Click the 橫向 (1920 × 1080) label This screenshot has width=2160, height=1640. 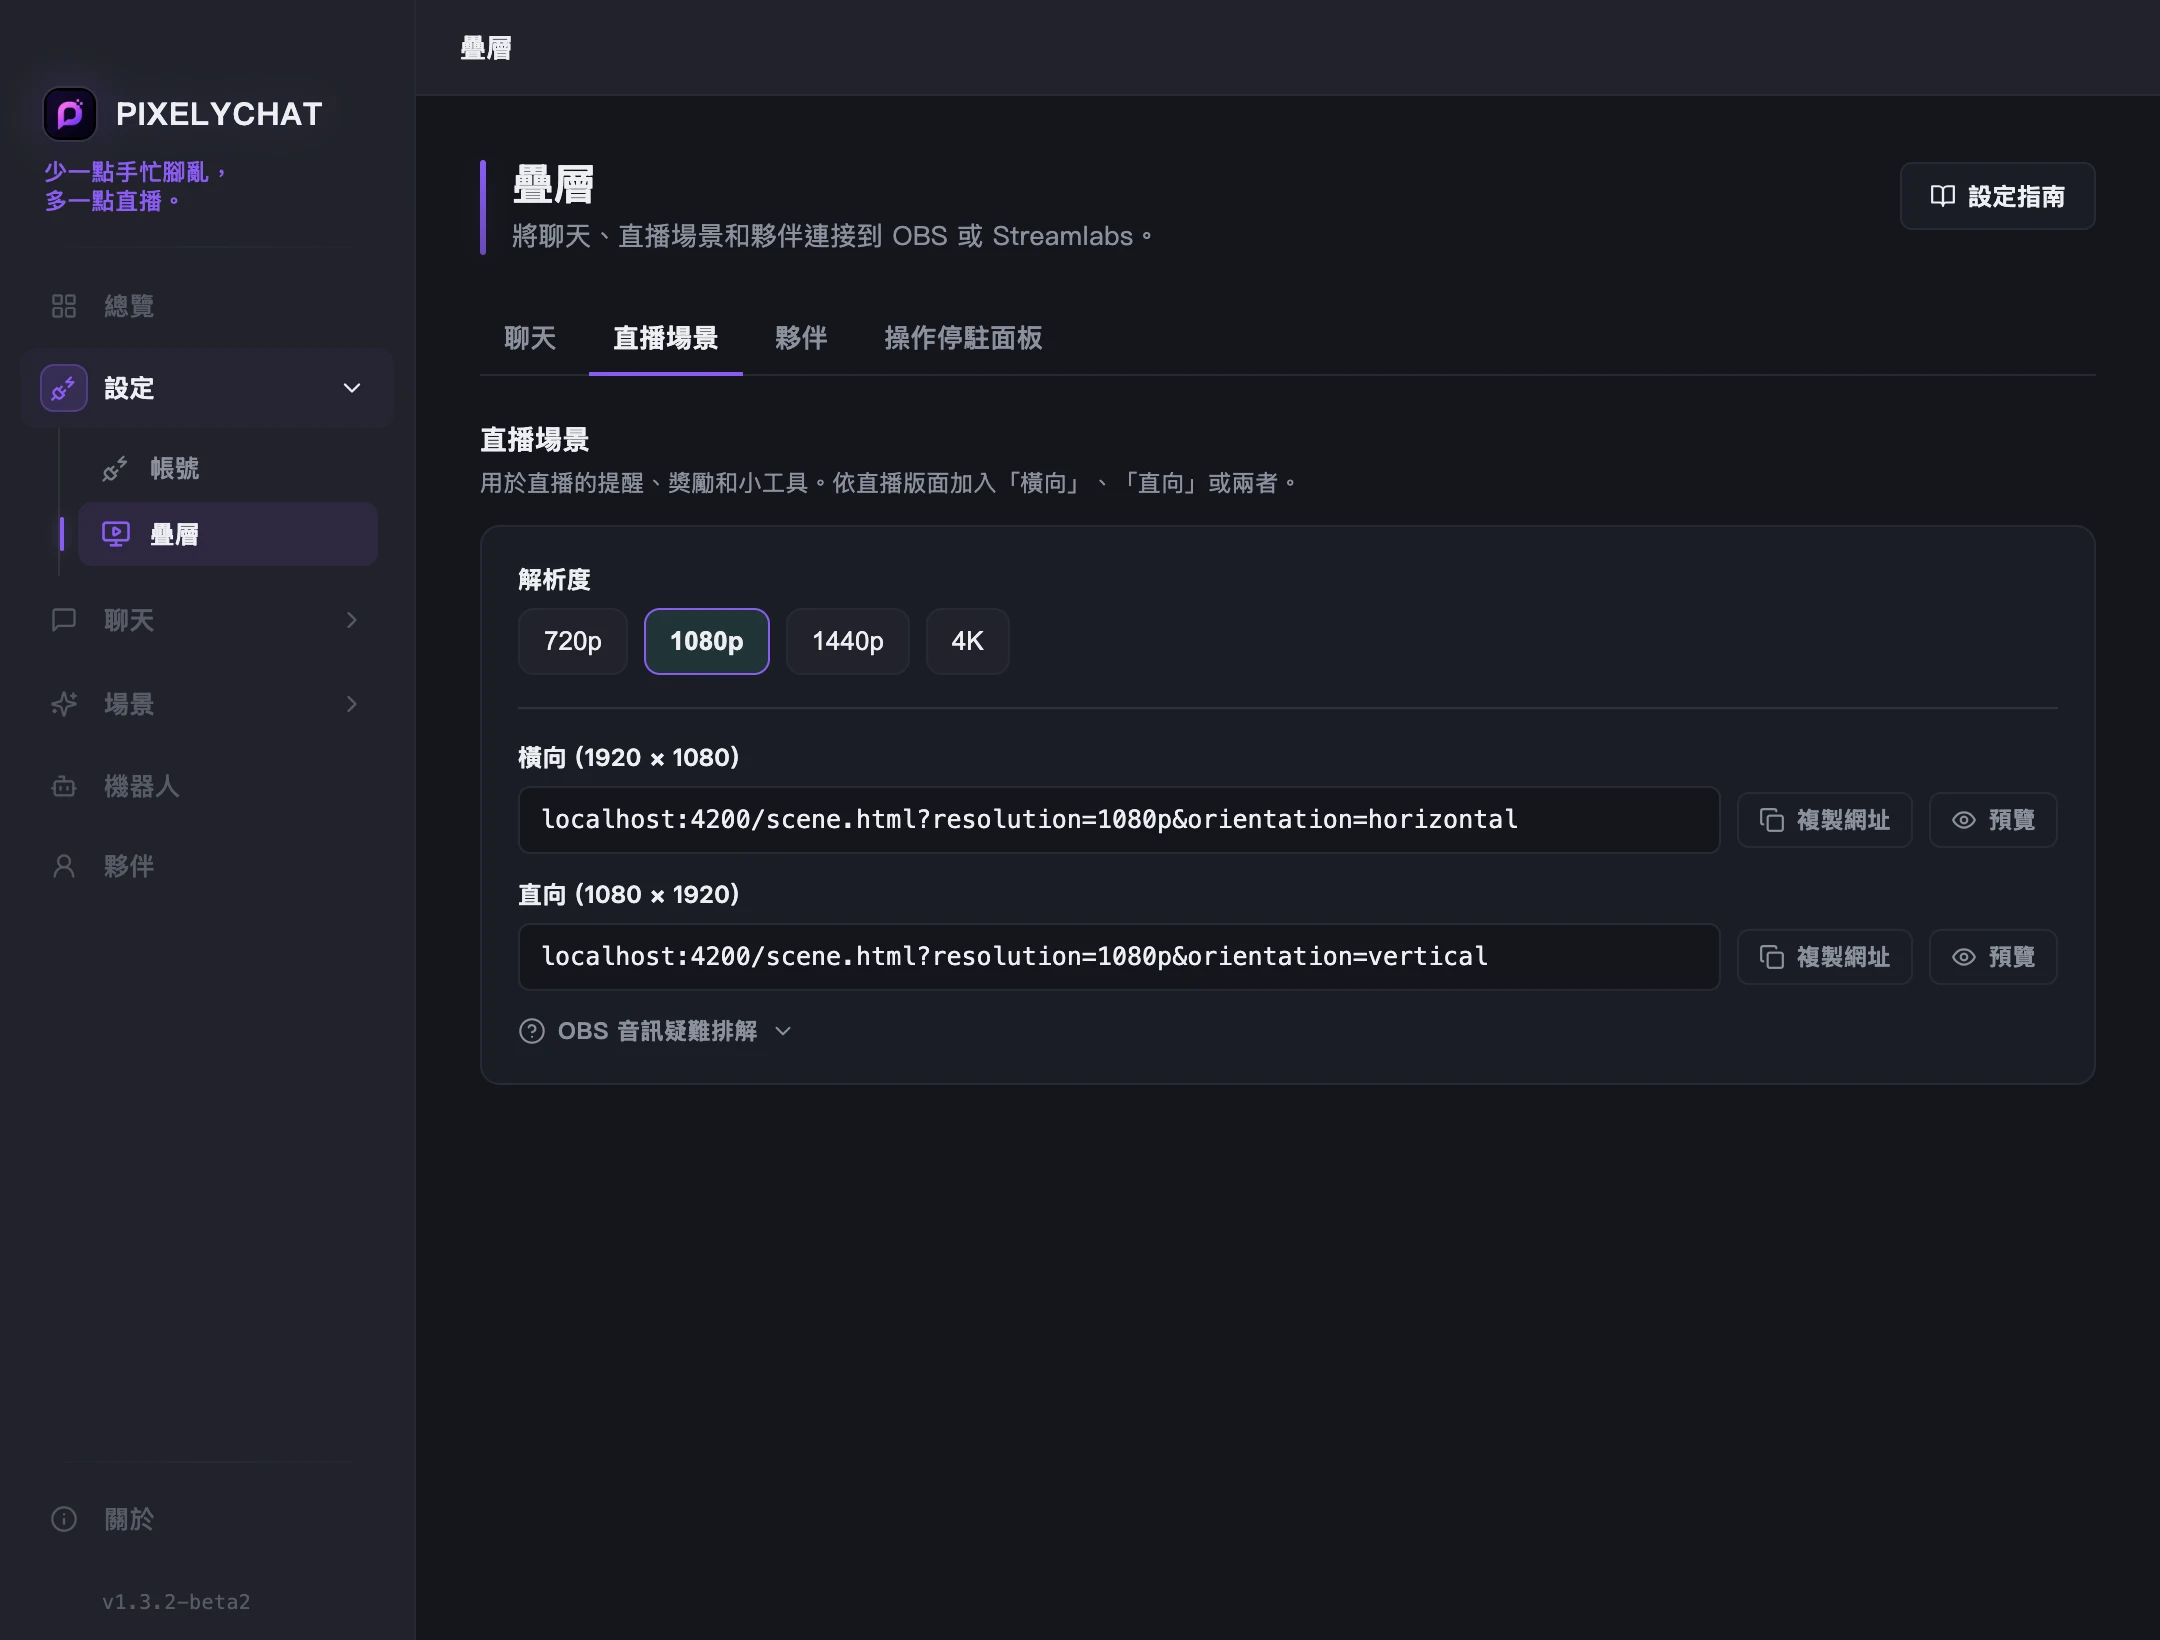click(628, 757)
